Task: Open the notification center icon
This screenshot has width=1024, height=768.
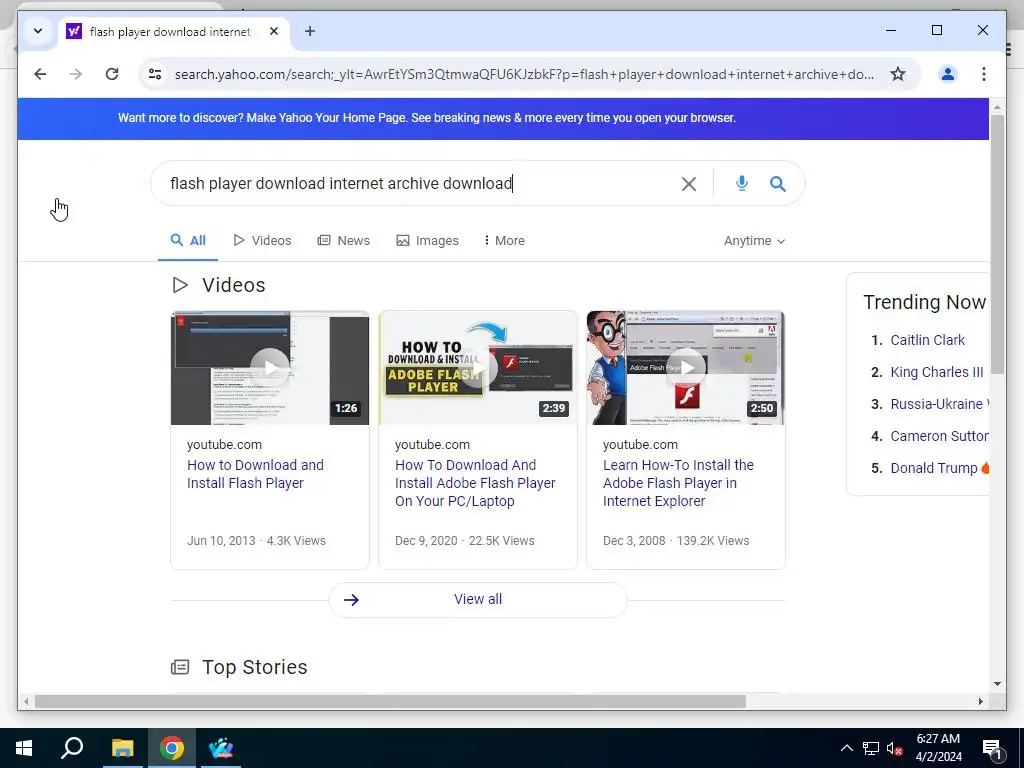Action: (991, 749)
